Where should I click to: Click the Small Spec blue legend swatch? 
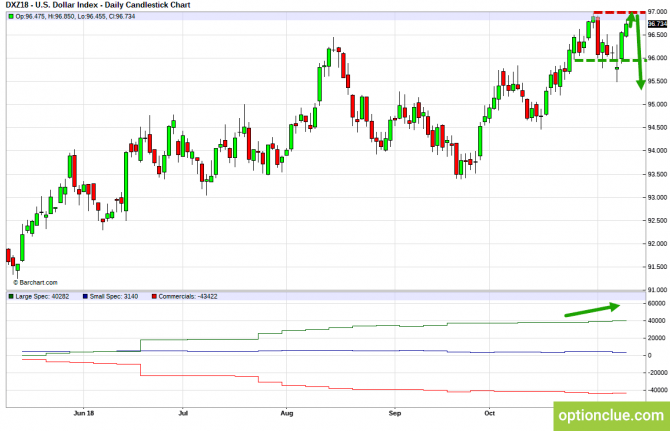point(85,296)
